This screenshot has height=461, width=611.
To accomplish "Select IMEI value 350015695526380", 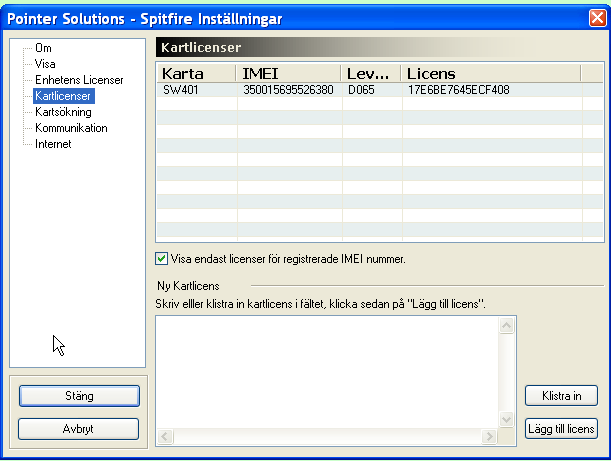I will coord(288,90).
